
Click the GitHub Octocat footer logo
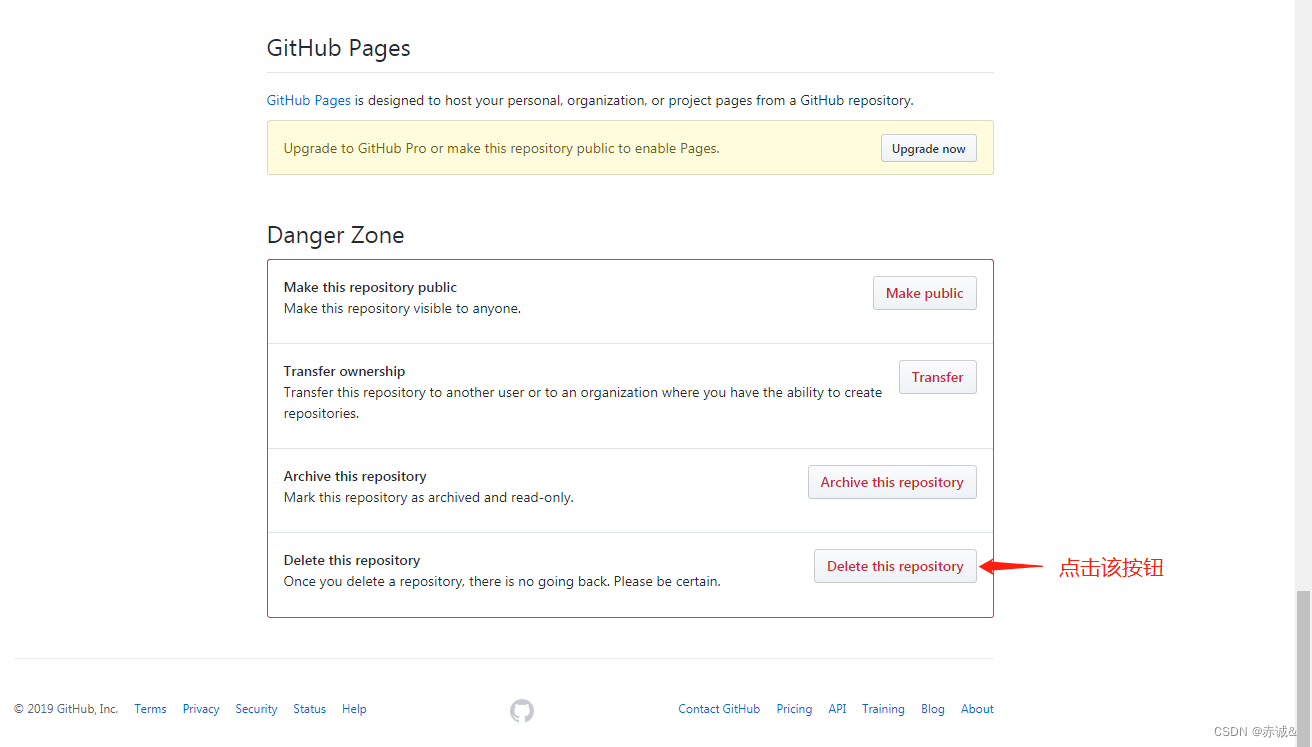tap(522, 711)
